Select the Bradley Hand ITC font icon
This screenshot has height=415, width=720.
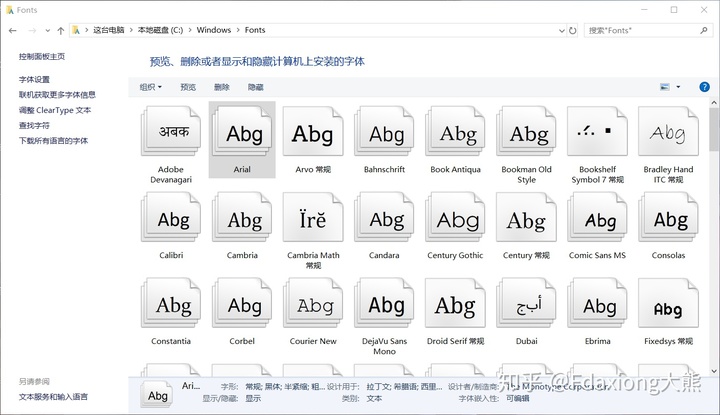[668, 131]
